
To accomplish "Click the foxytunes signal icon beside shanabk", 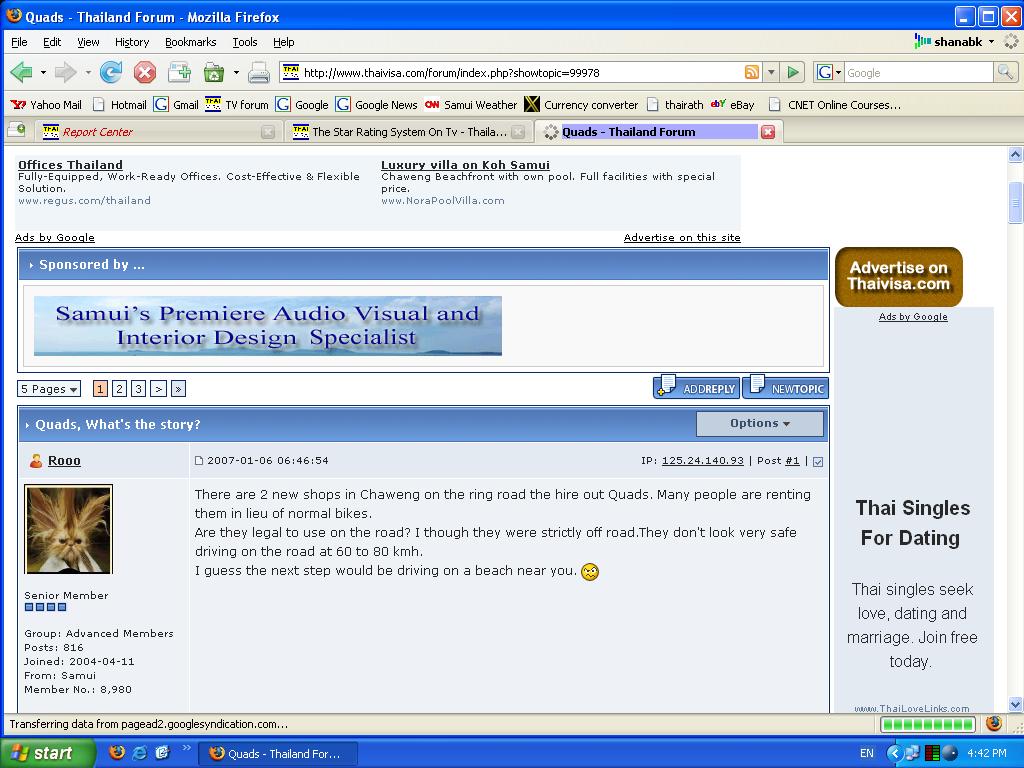I will (x=922, y=42).
